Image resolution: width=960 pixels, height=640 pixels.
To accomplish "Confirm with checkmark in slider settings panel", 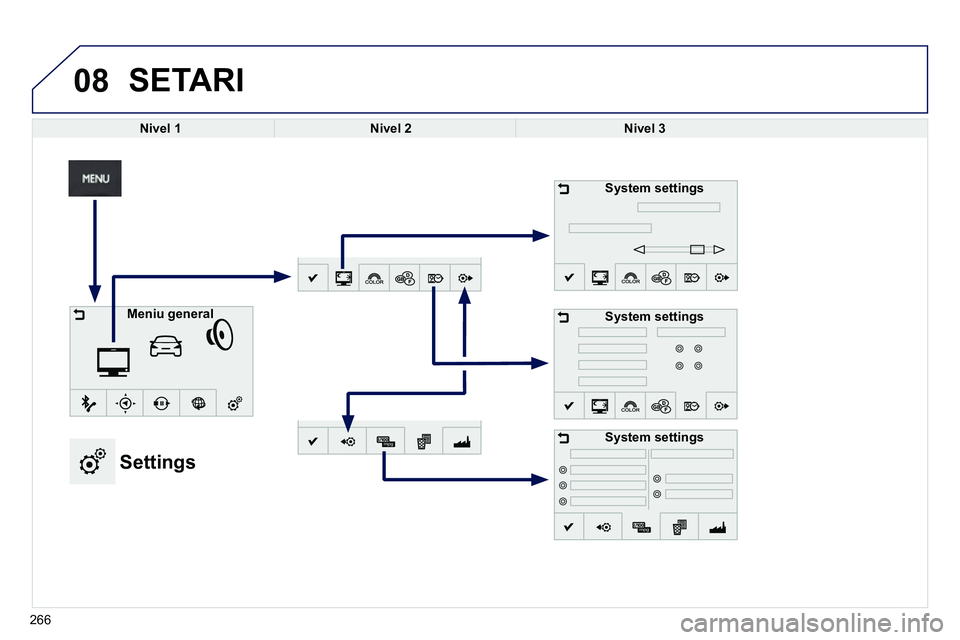I will click(x=569, y=277).
